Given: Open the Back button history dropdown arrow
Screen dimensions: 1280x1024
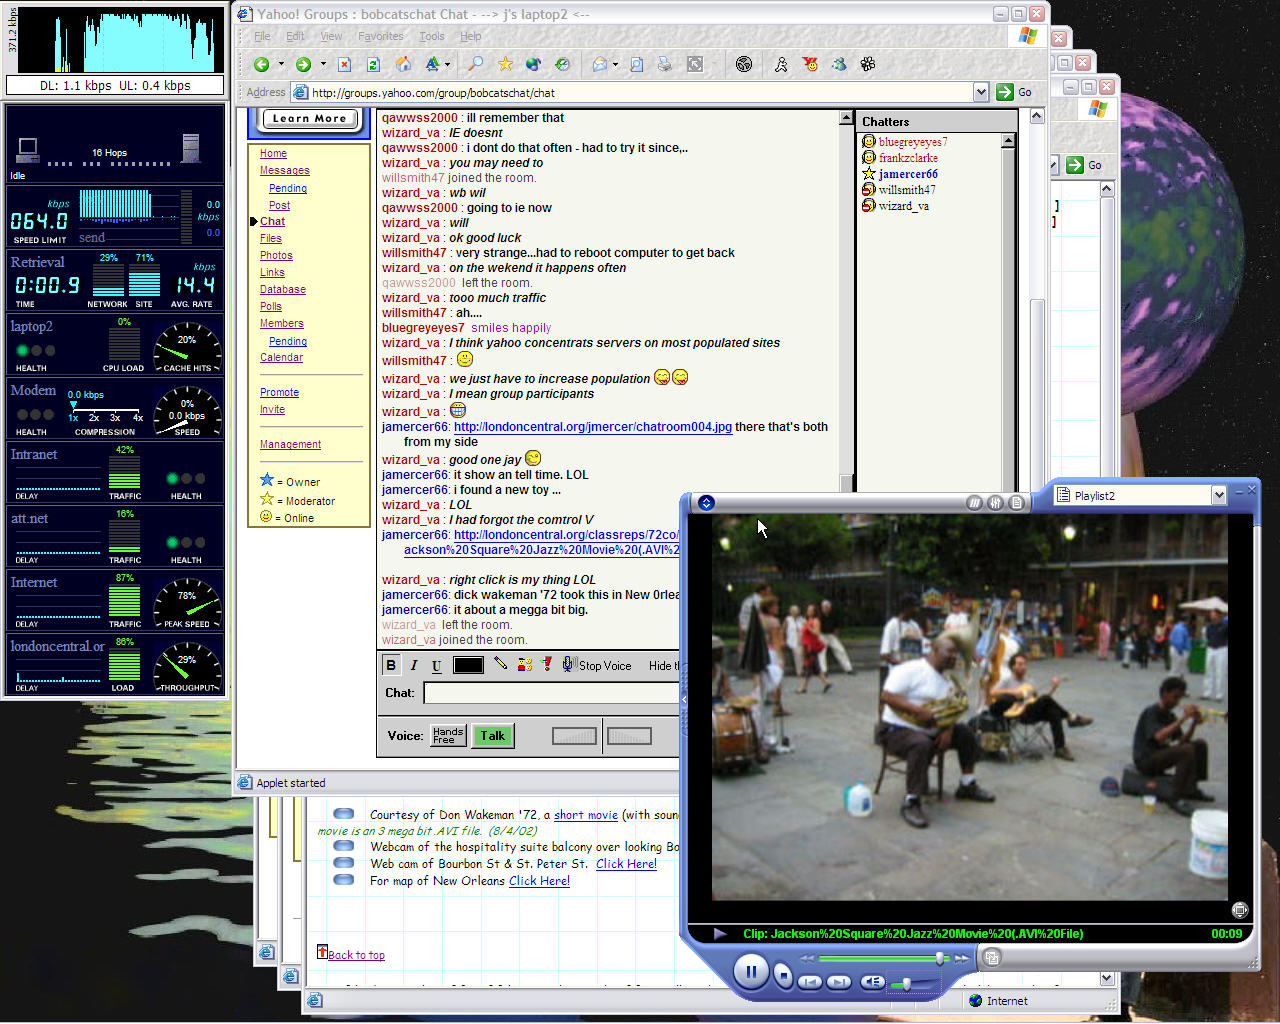Looking at the screenshot, I should 281,64.
